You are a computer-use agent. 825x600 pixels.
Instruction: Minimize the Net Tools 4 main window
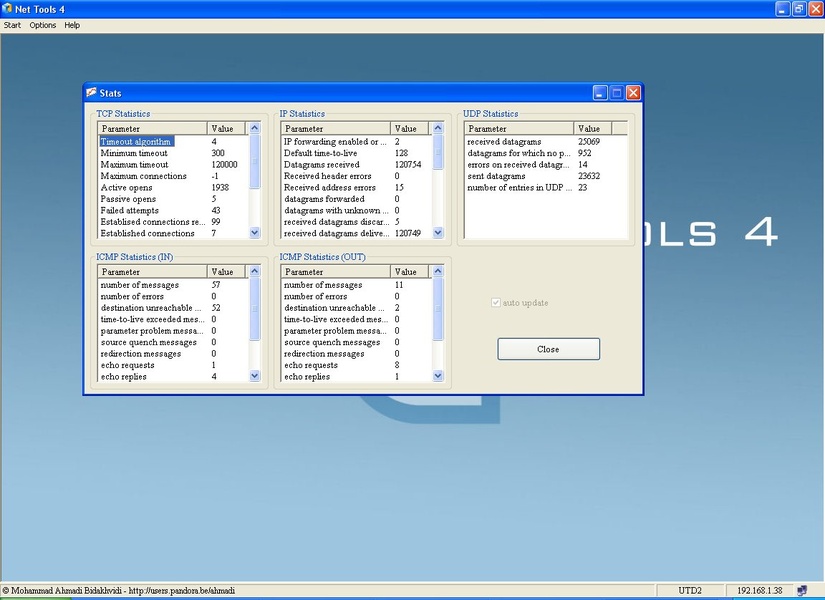(x=783, y=8)
